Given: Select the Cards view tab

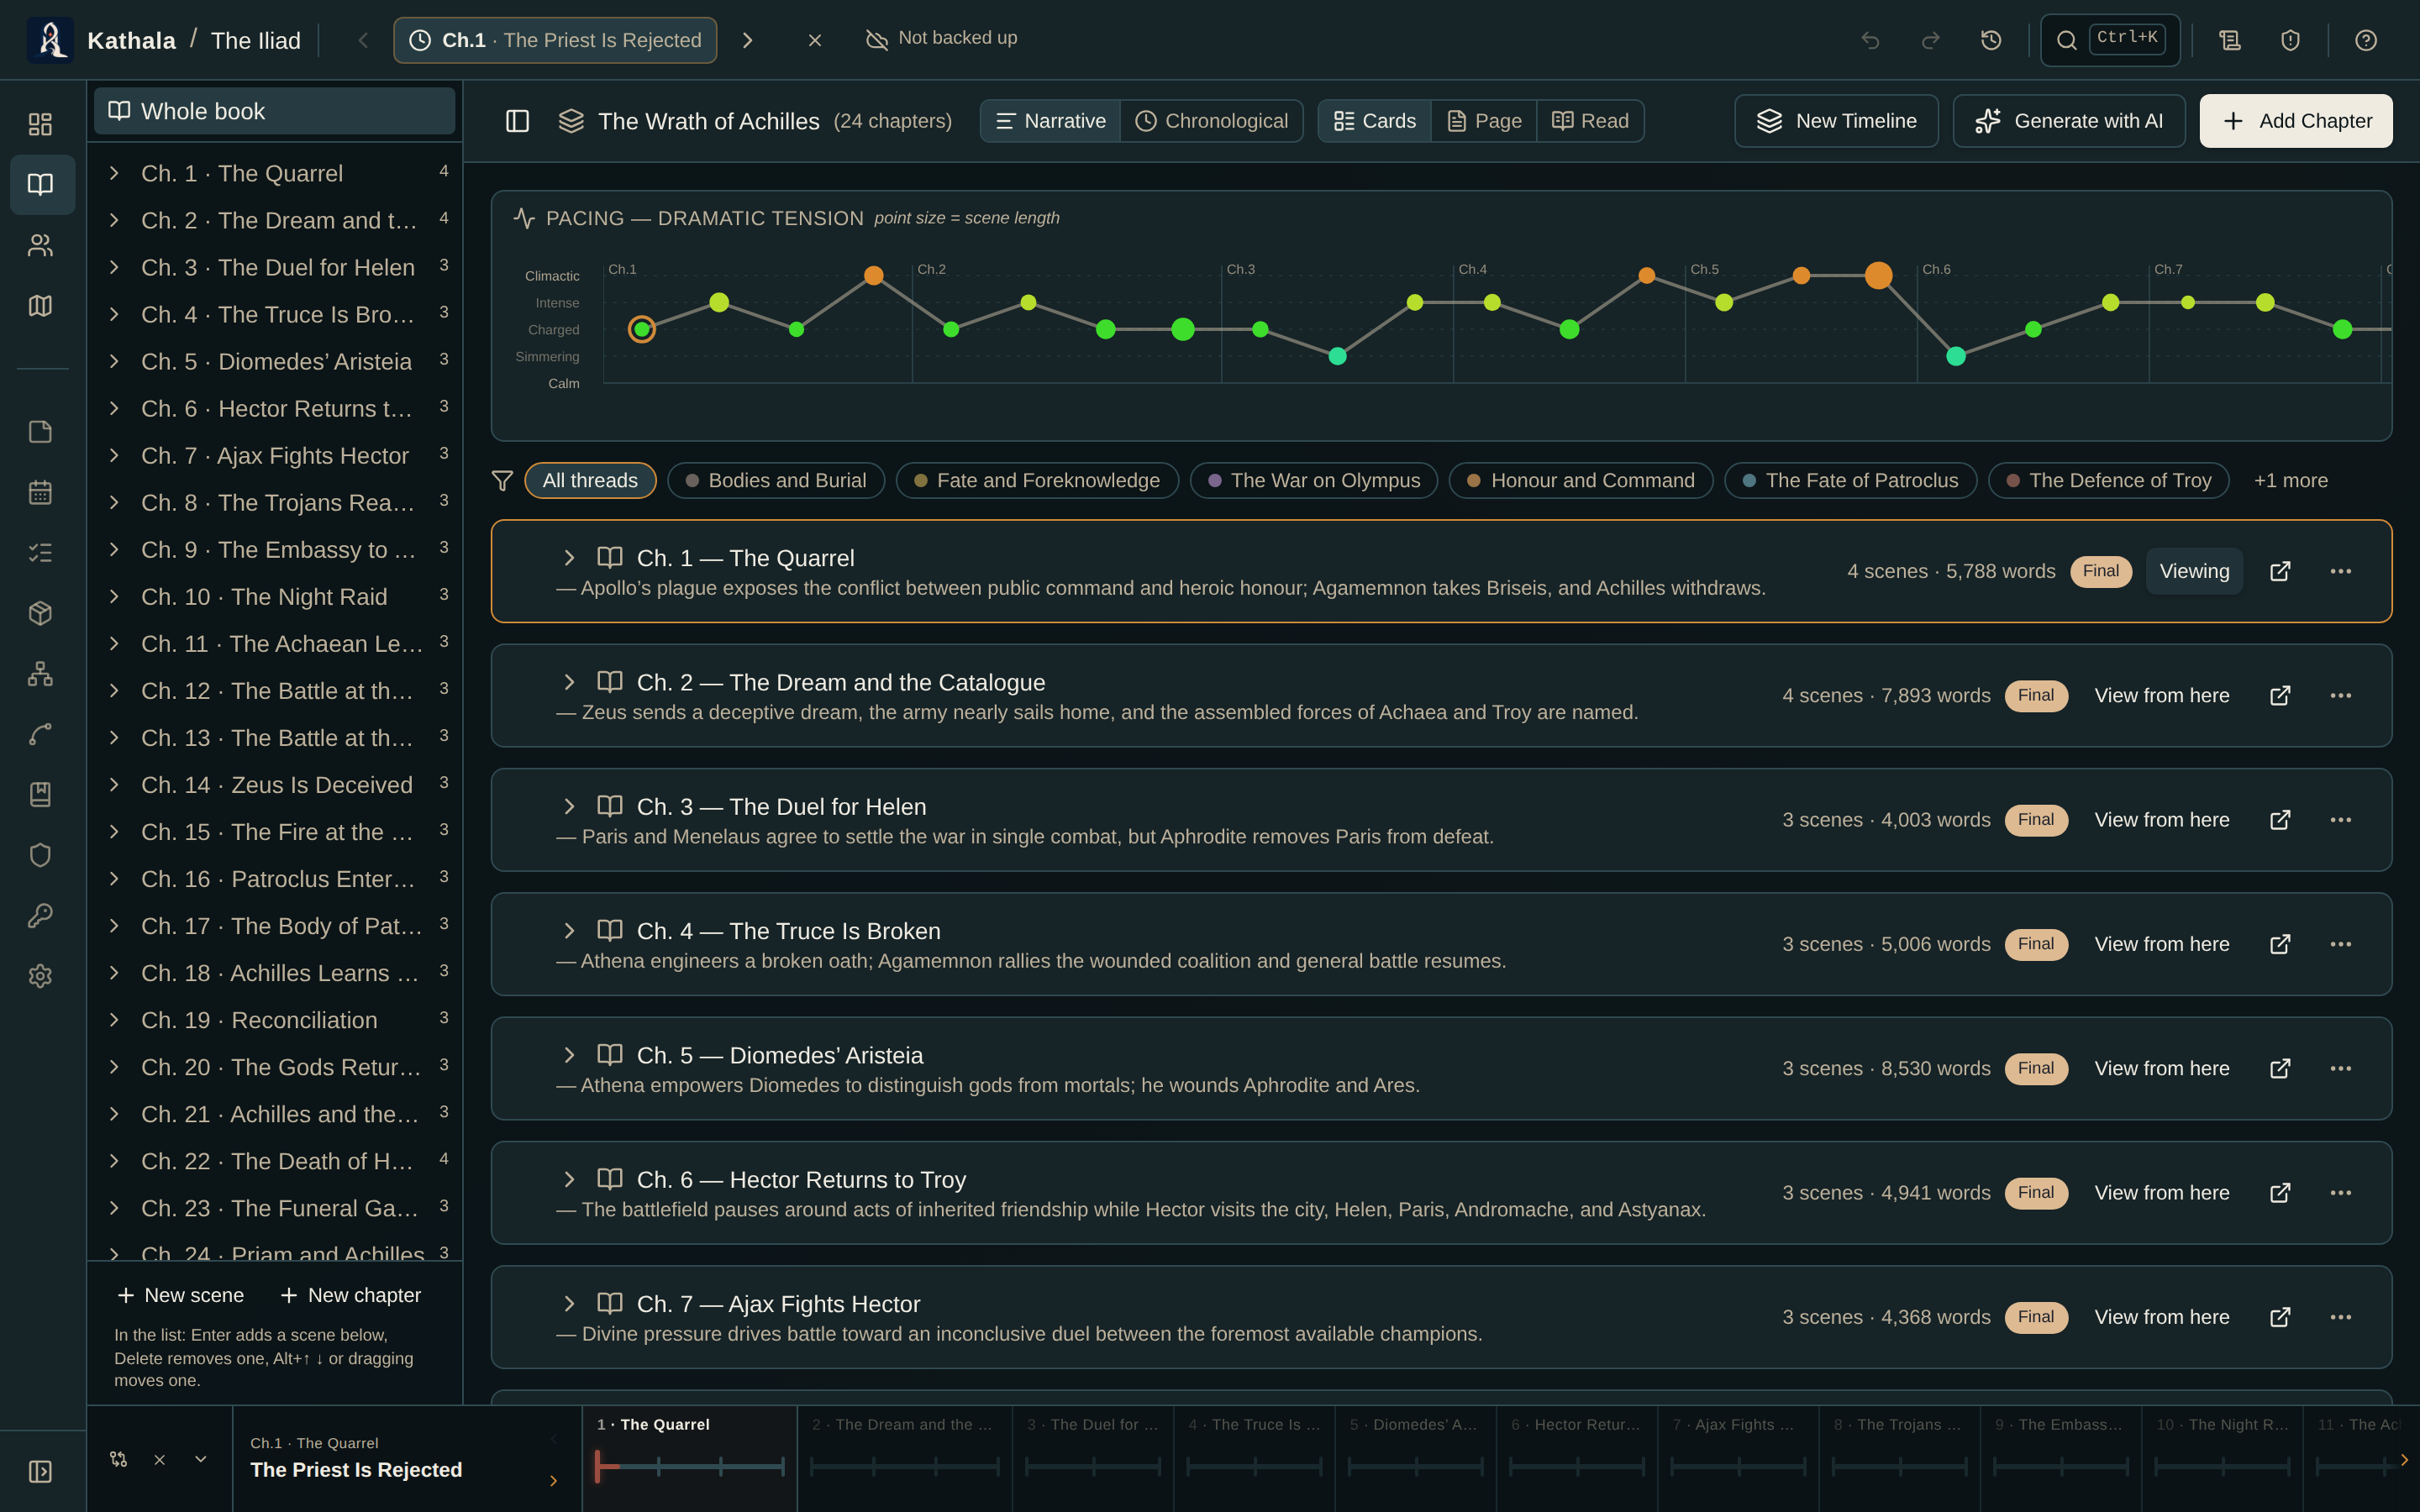Looking at the screenshot, I should (1375, 121).
